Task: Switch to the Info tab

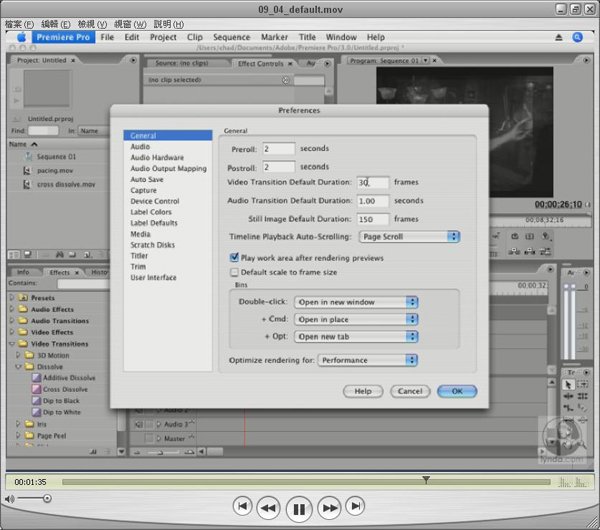Action: tap(23, 272)
